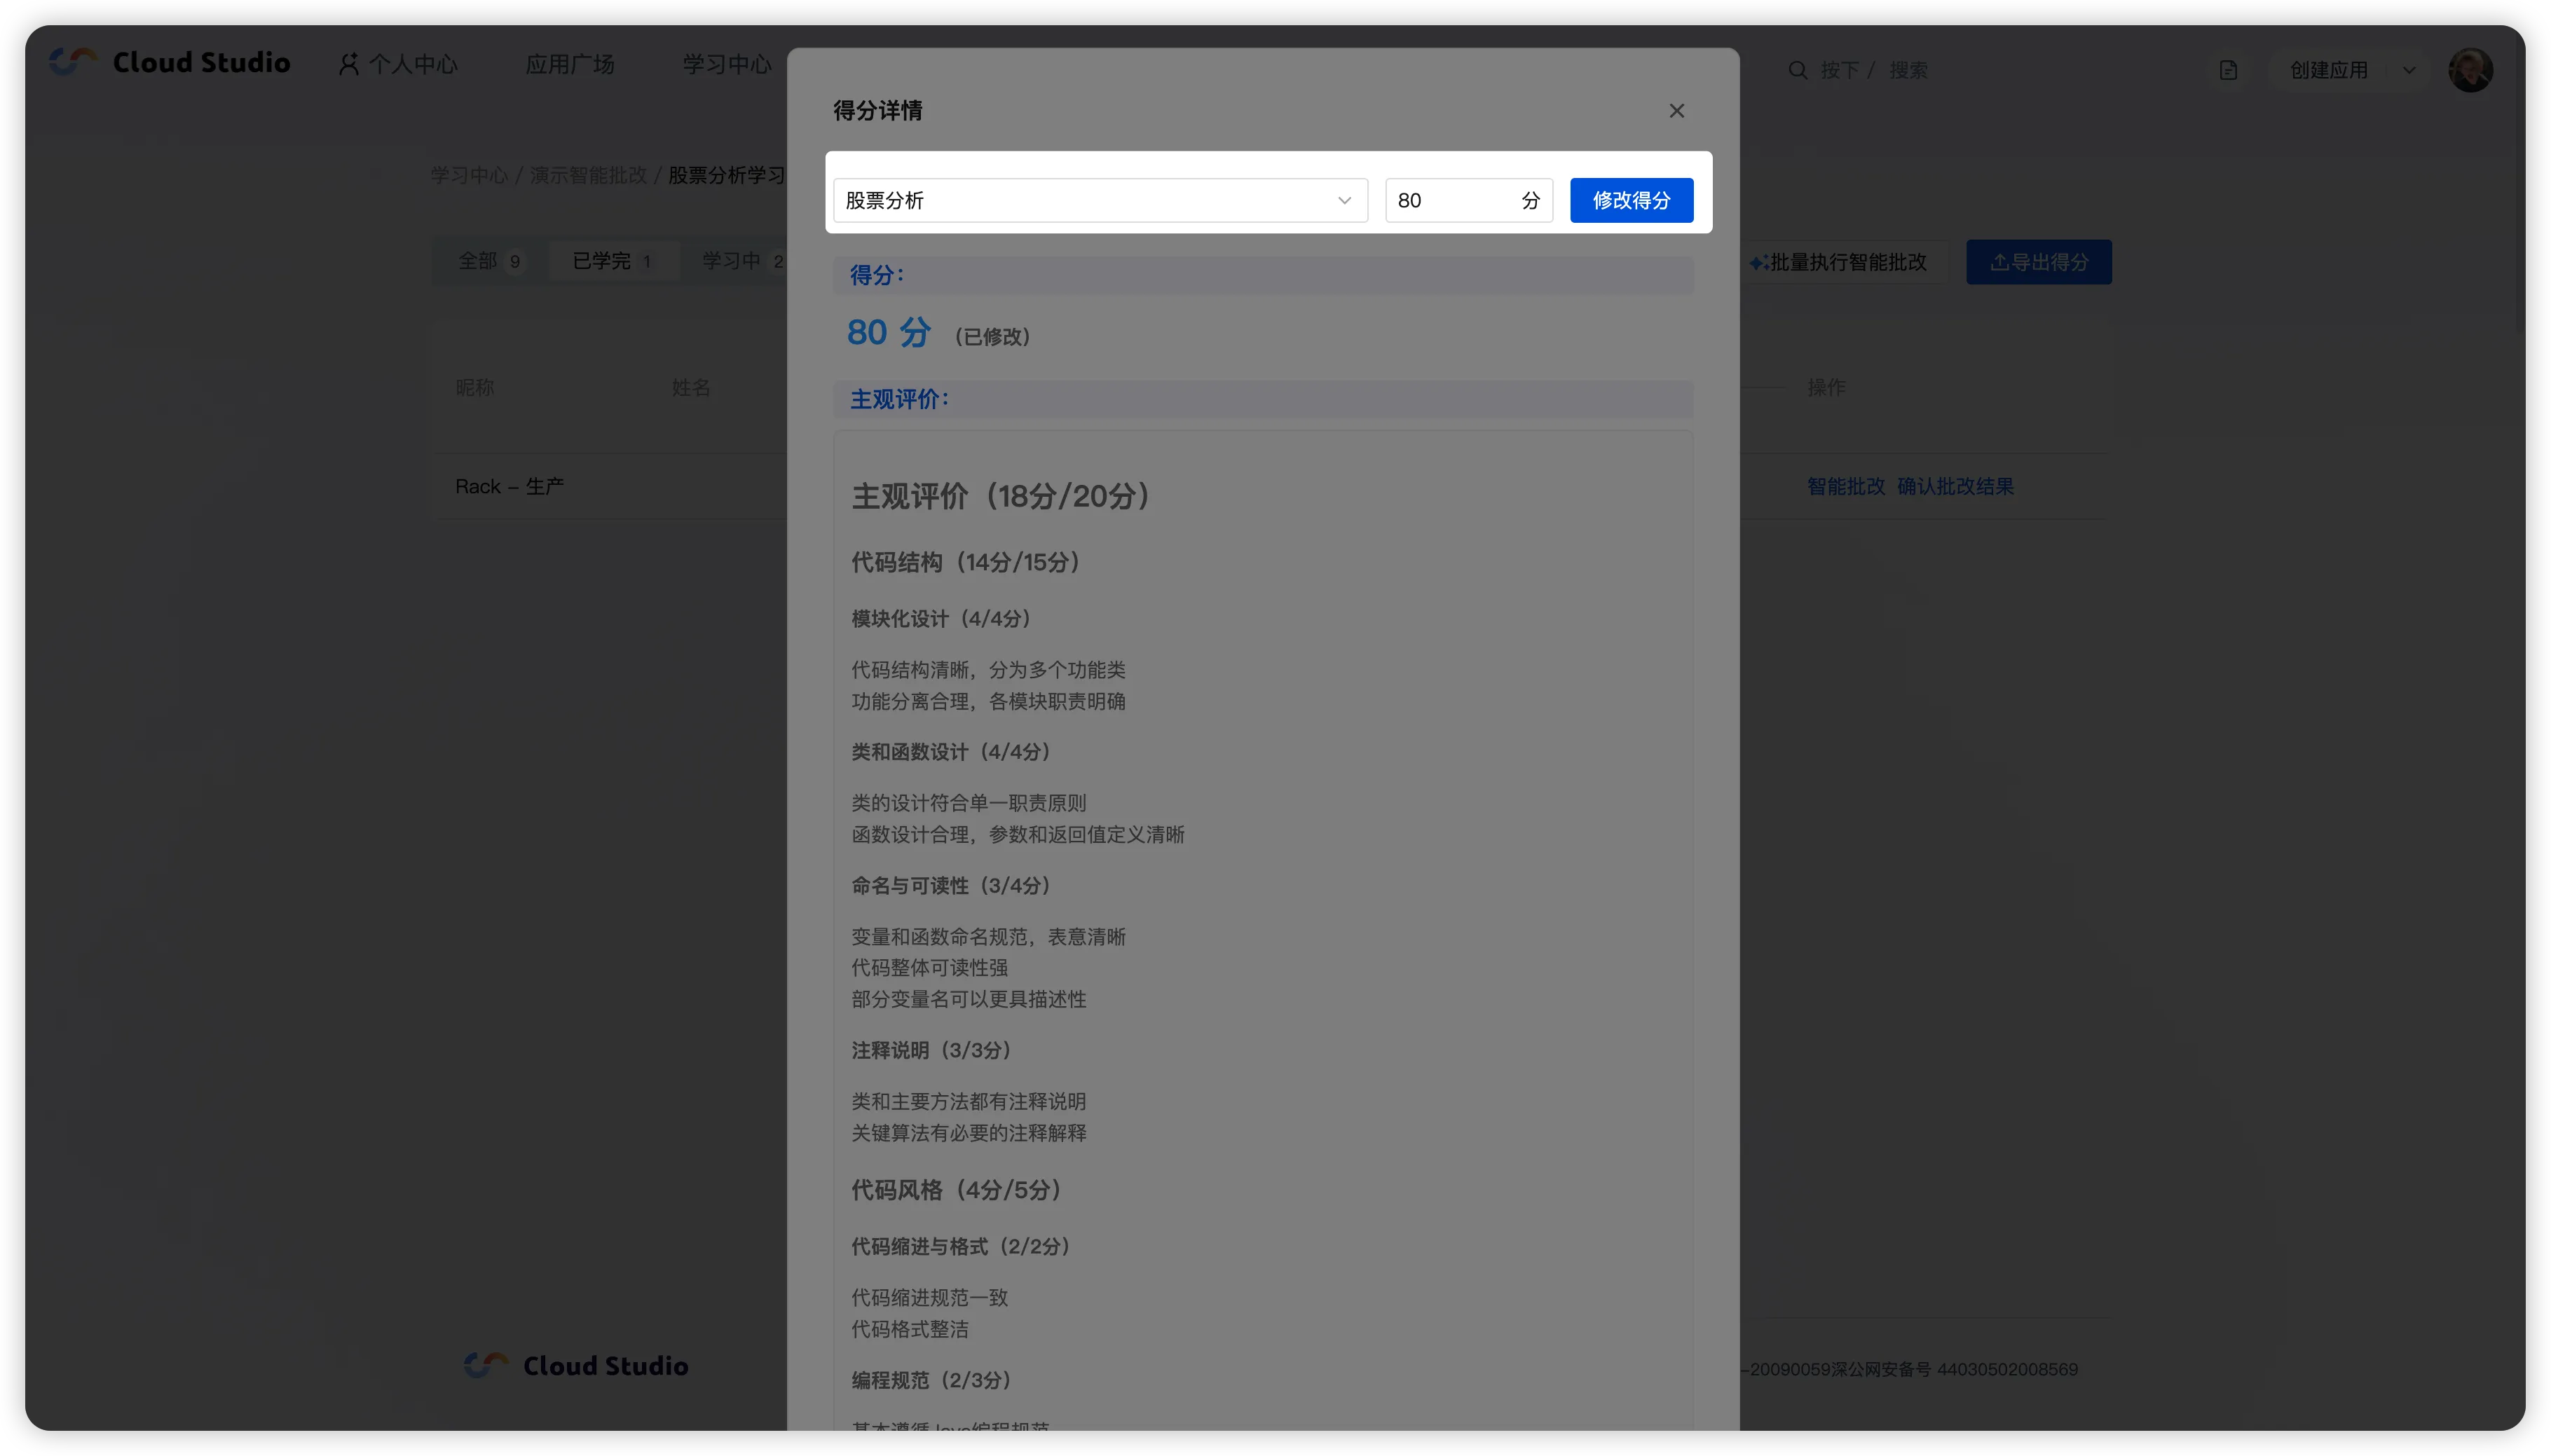Click the 创建应用 button
The image size is (2551, 1456).
[2328, 70]
